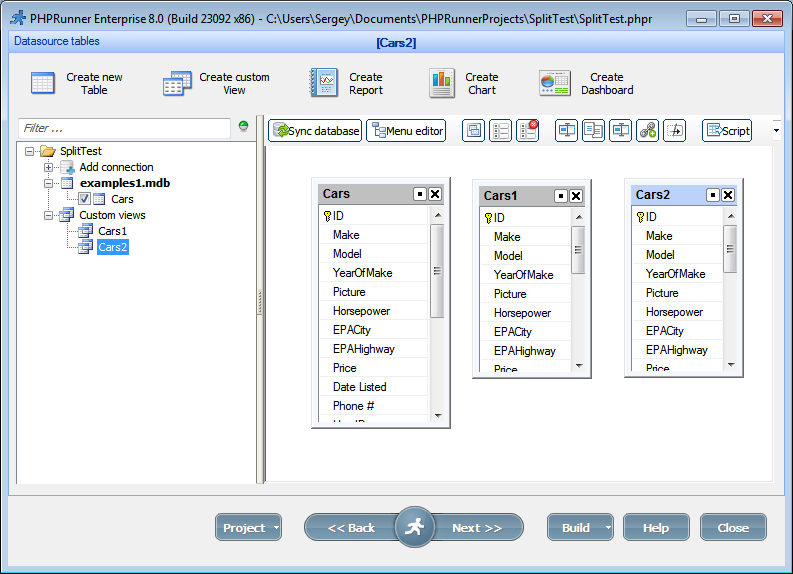Click the Cars2 list scroll up arrow
The width and height of the screenshot is (793, 574).
pos(731,216)
